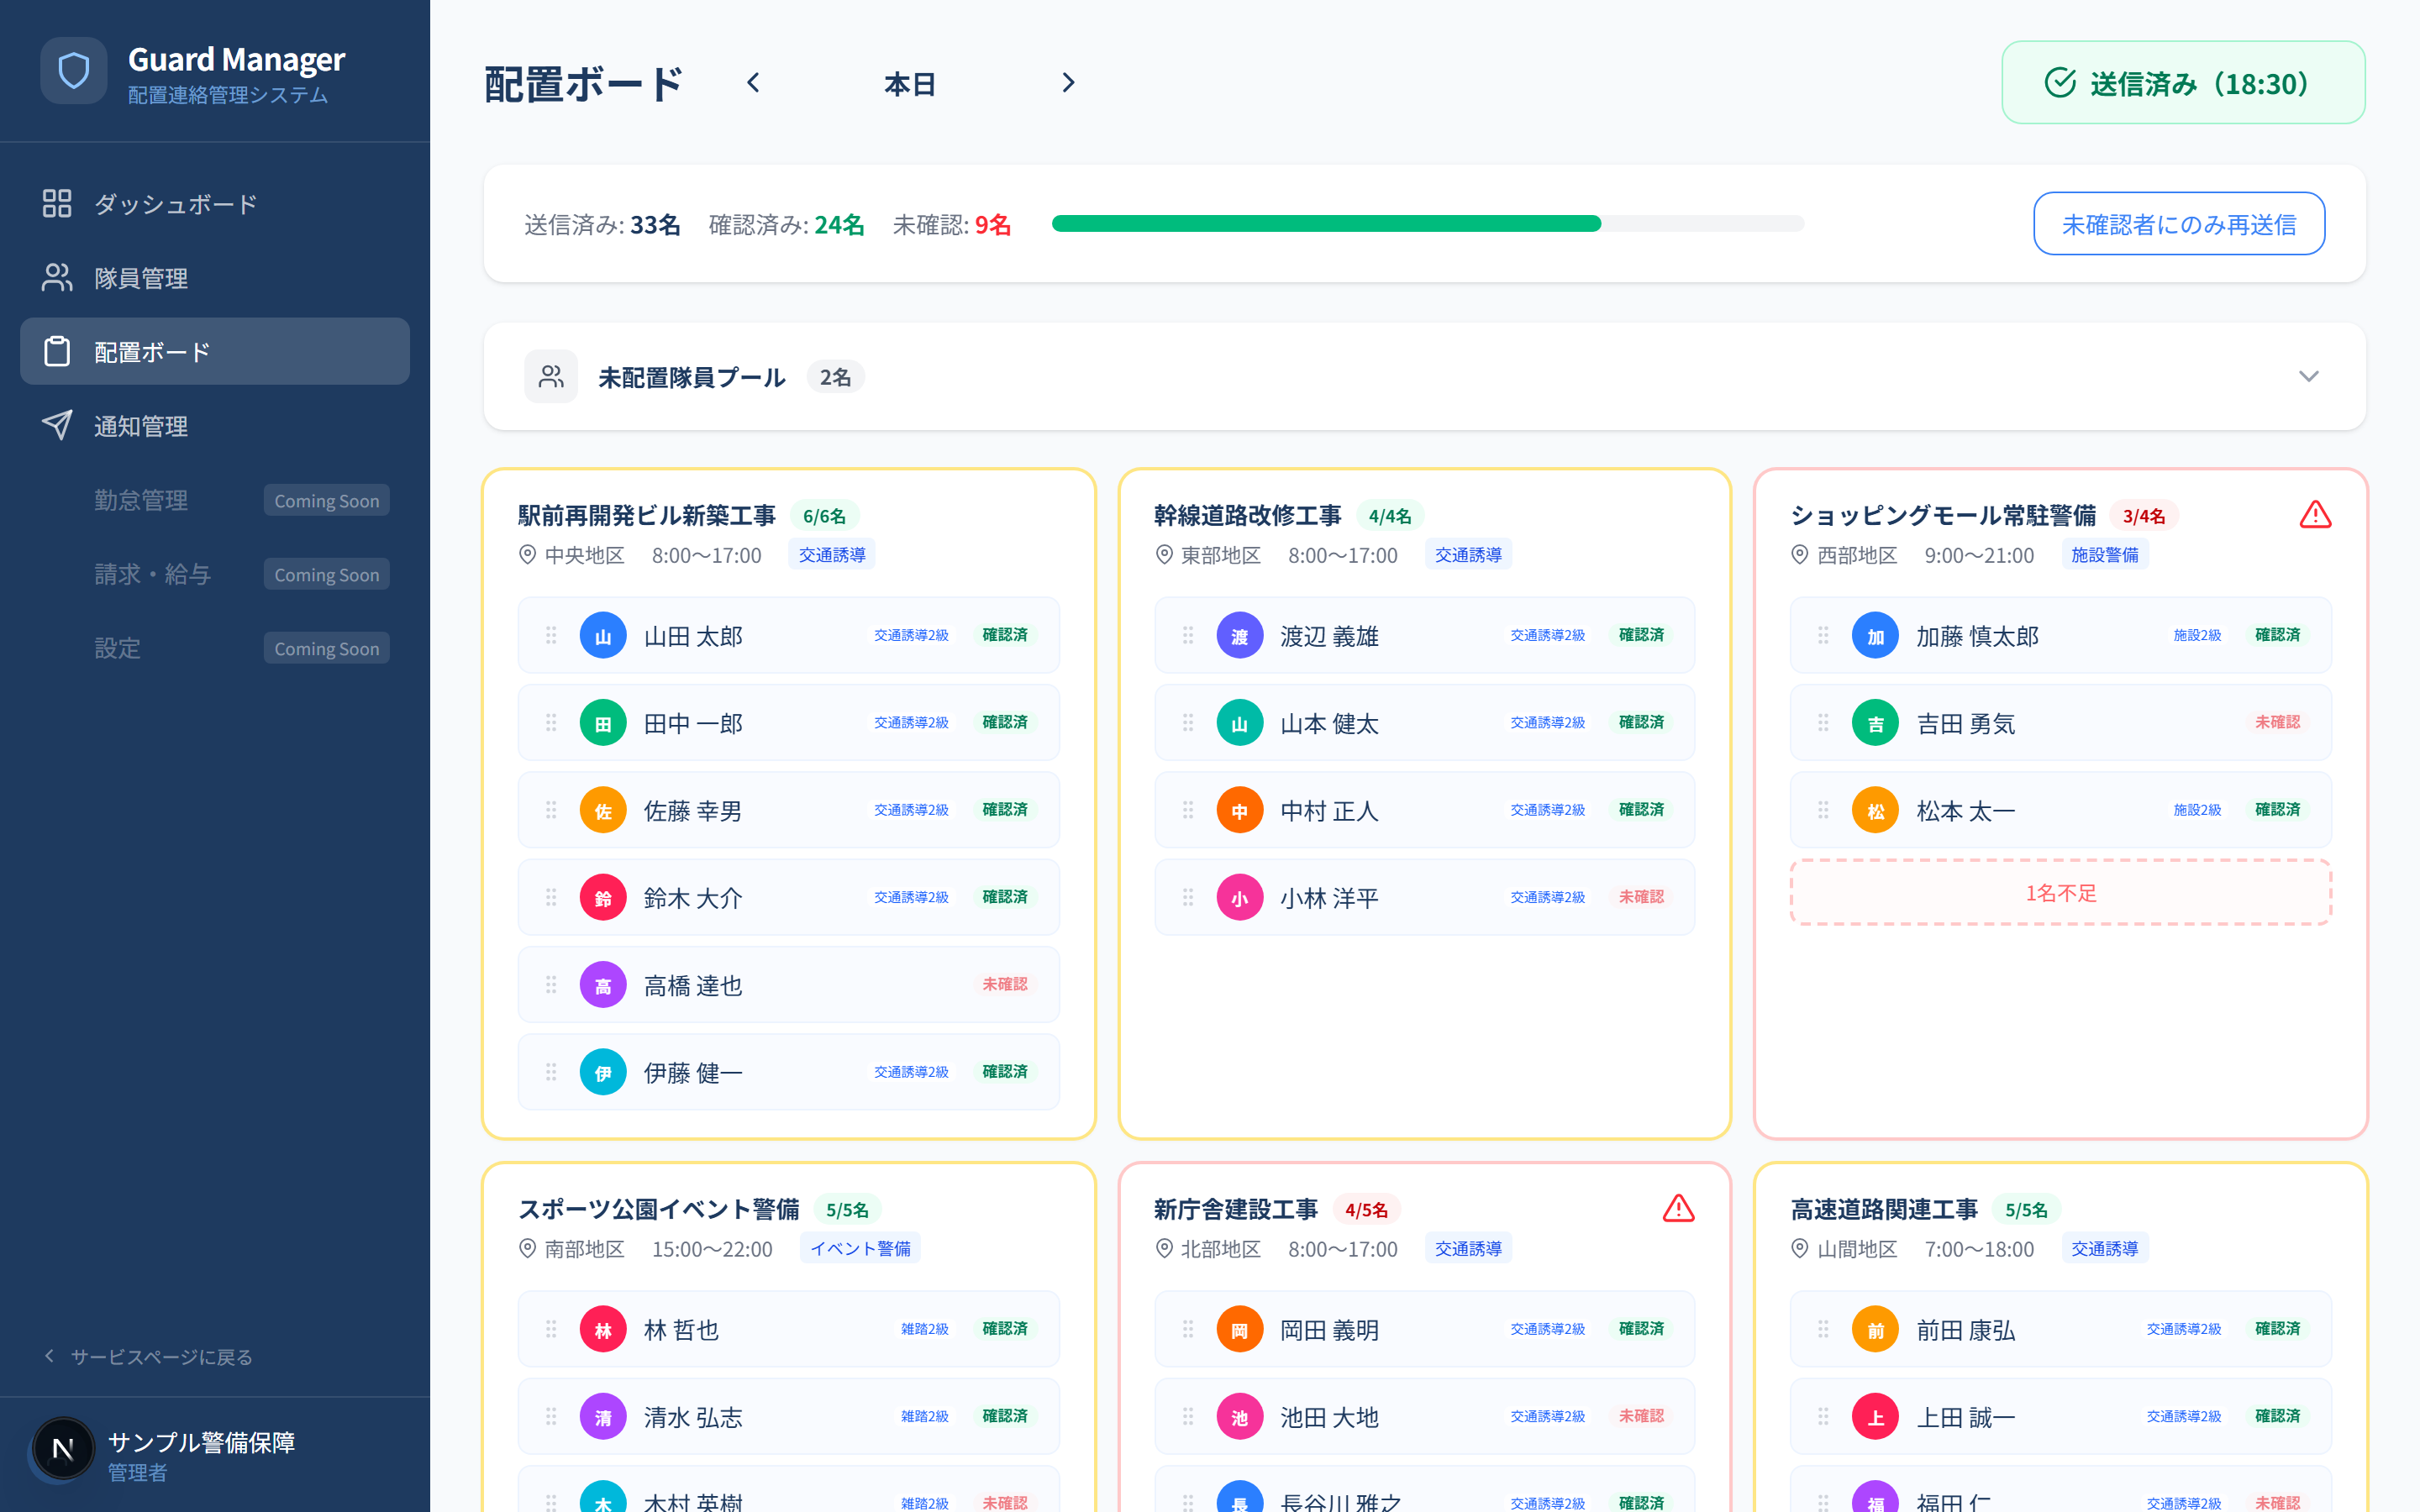Click 未確認者にのみ再送信 button

pos(2178,224)
